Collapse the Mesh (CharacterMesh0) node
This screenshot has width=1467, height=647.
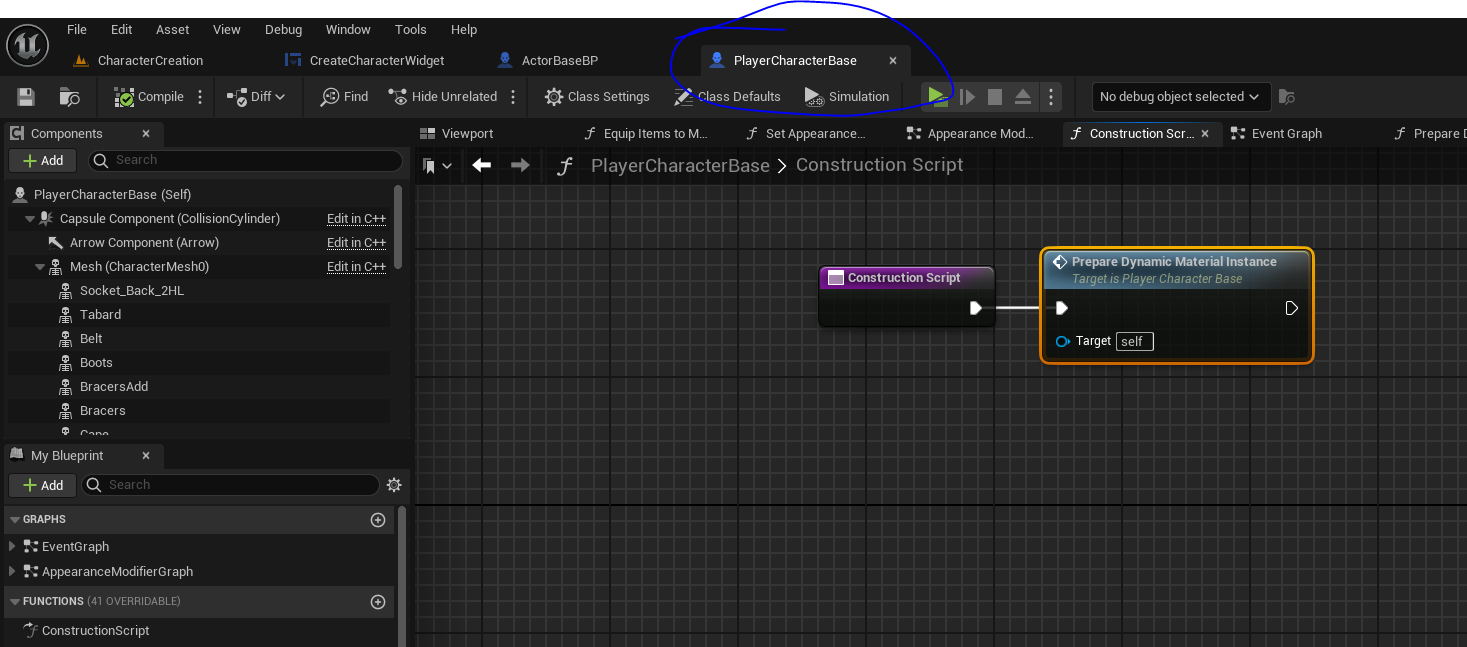pyautogui.click(x=40, y=267)
